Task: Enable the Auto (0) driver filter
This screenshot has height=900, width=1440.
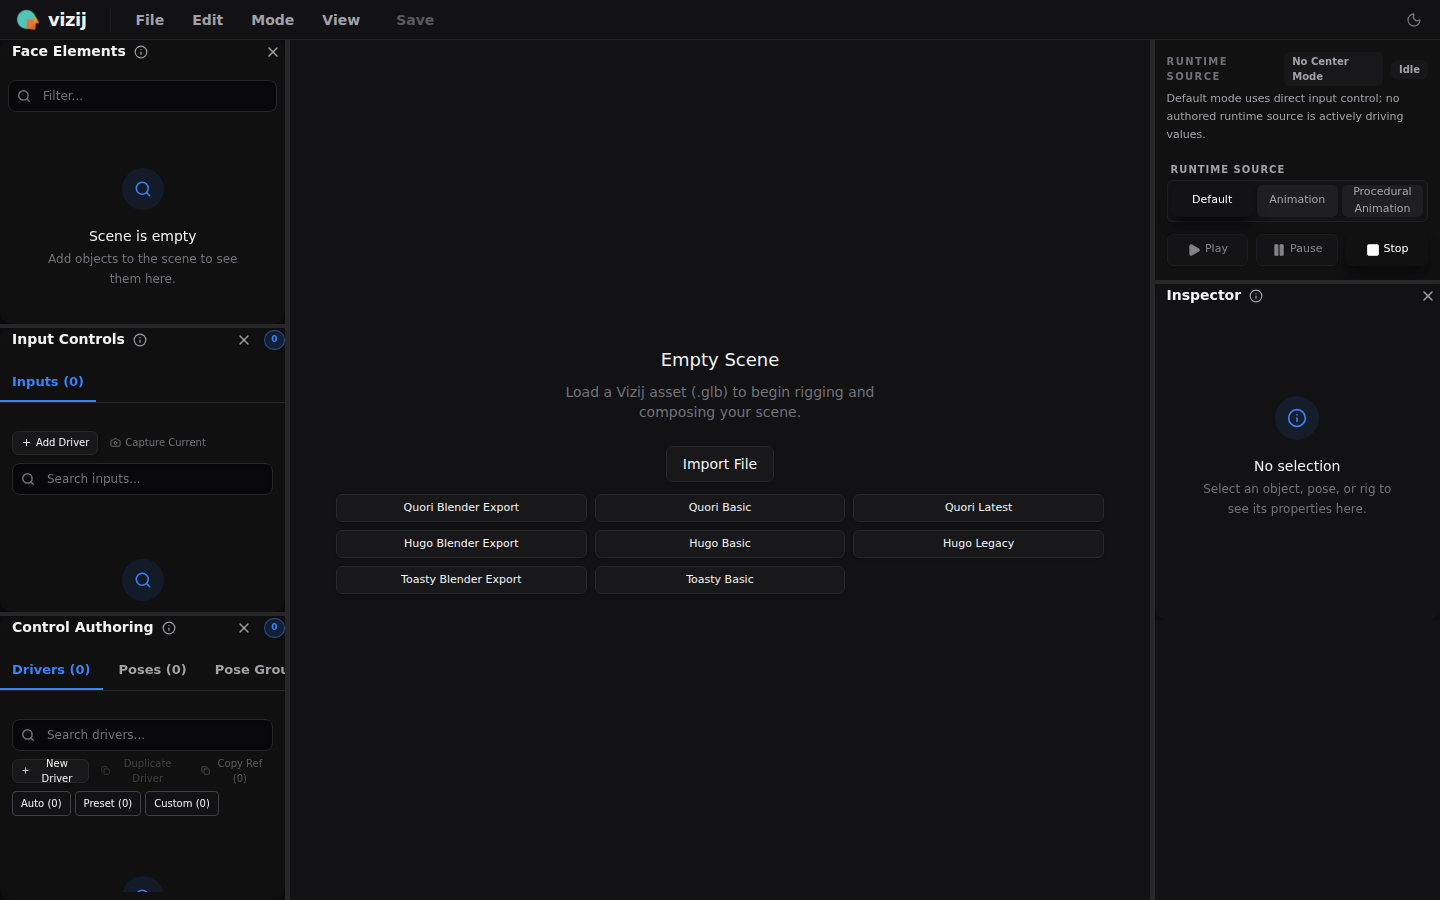Action: coord(41,803)
